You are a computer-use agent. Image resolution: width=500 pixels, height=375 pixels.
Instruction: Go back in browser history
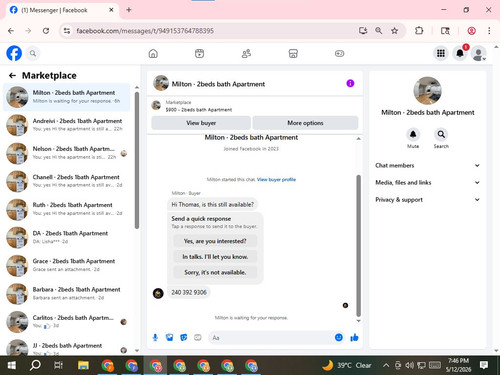11,31
